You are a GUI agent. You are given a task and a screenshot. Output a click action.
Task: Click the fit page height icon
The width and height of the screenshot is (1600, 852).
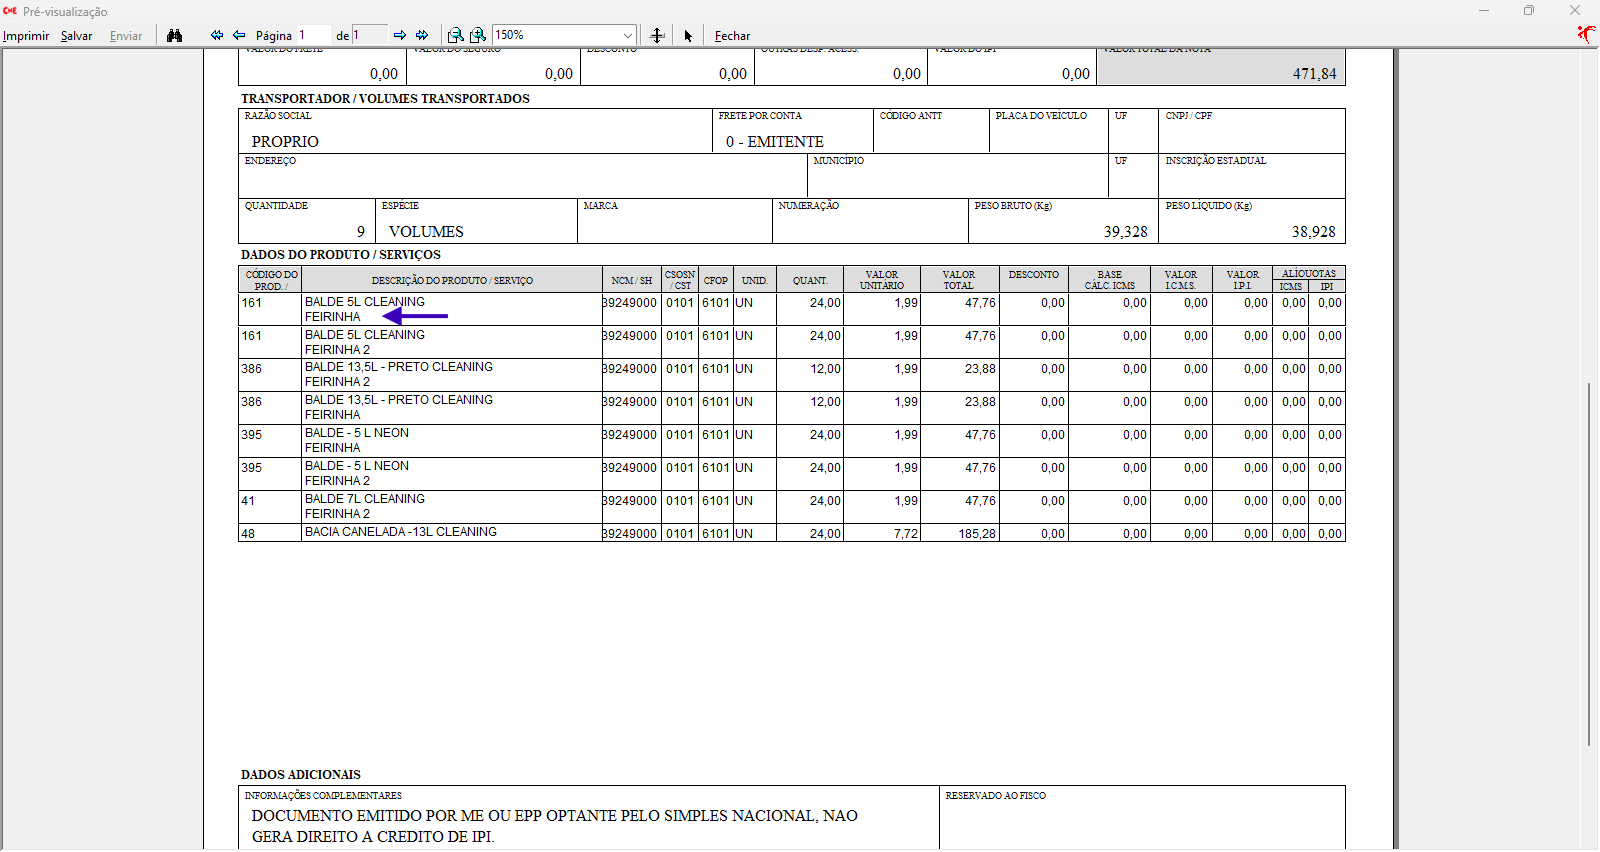coord(657,35)
